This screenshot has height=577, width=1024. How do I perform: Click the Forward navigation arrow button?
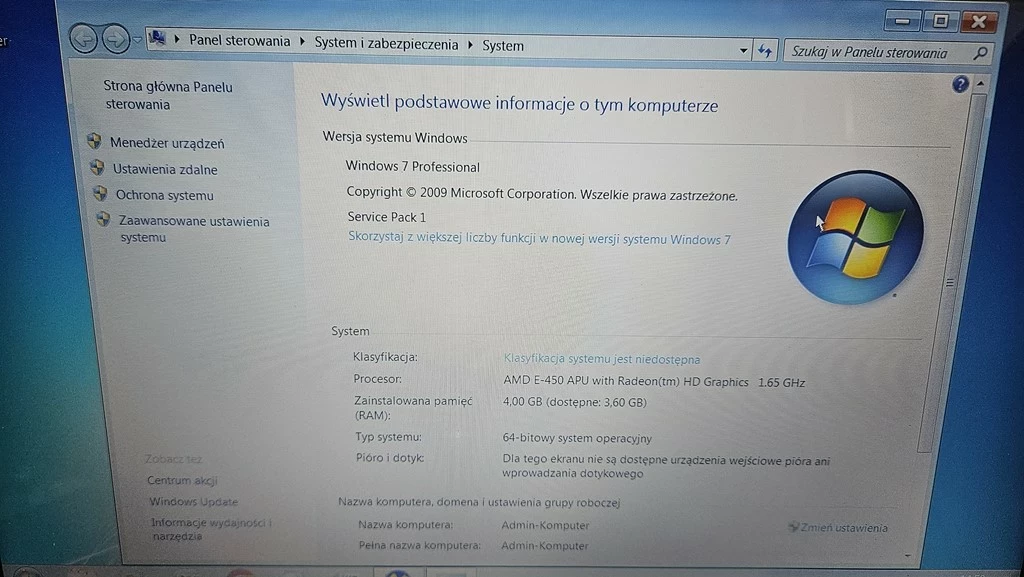coord(115,40)
